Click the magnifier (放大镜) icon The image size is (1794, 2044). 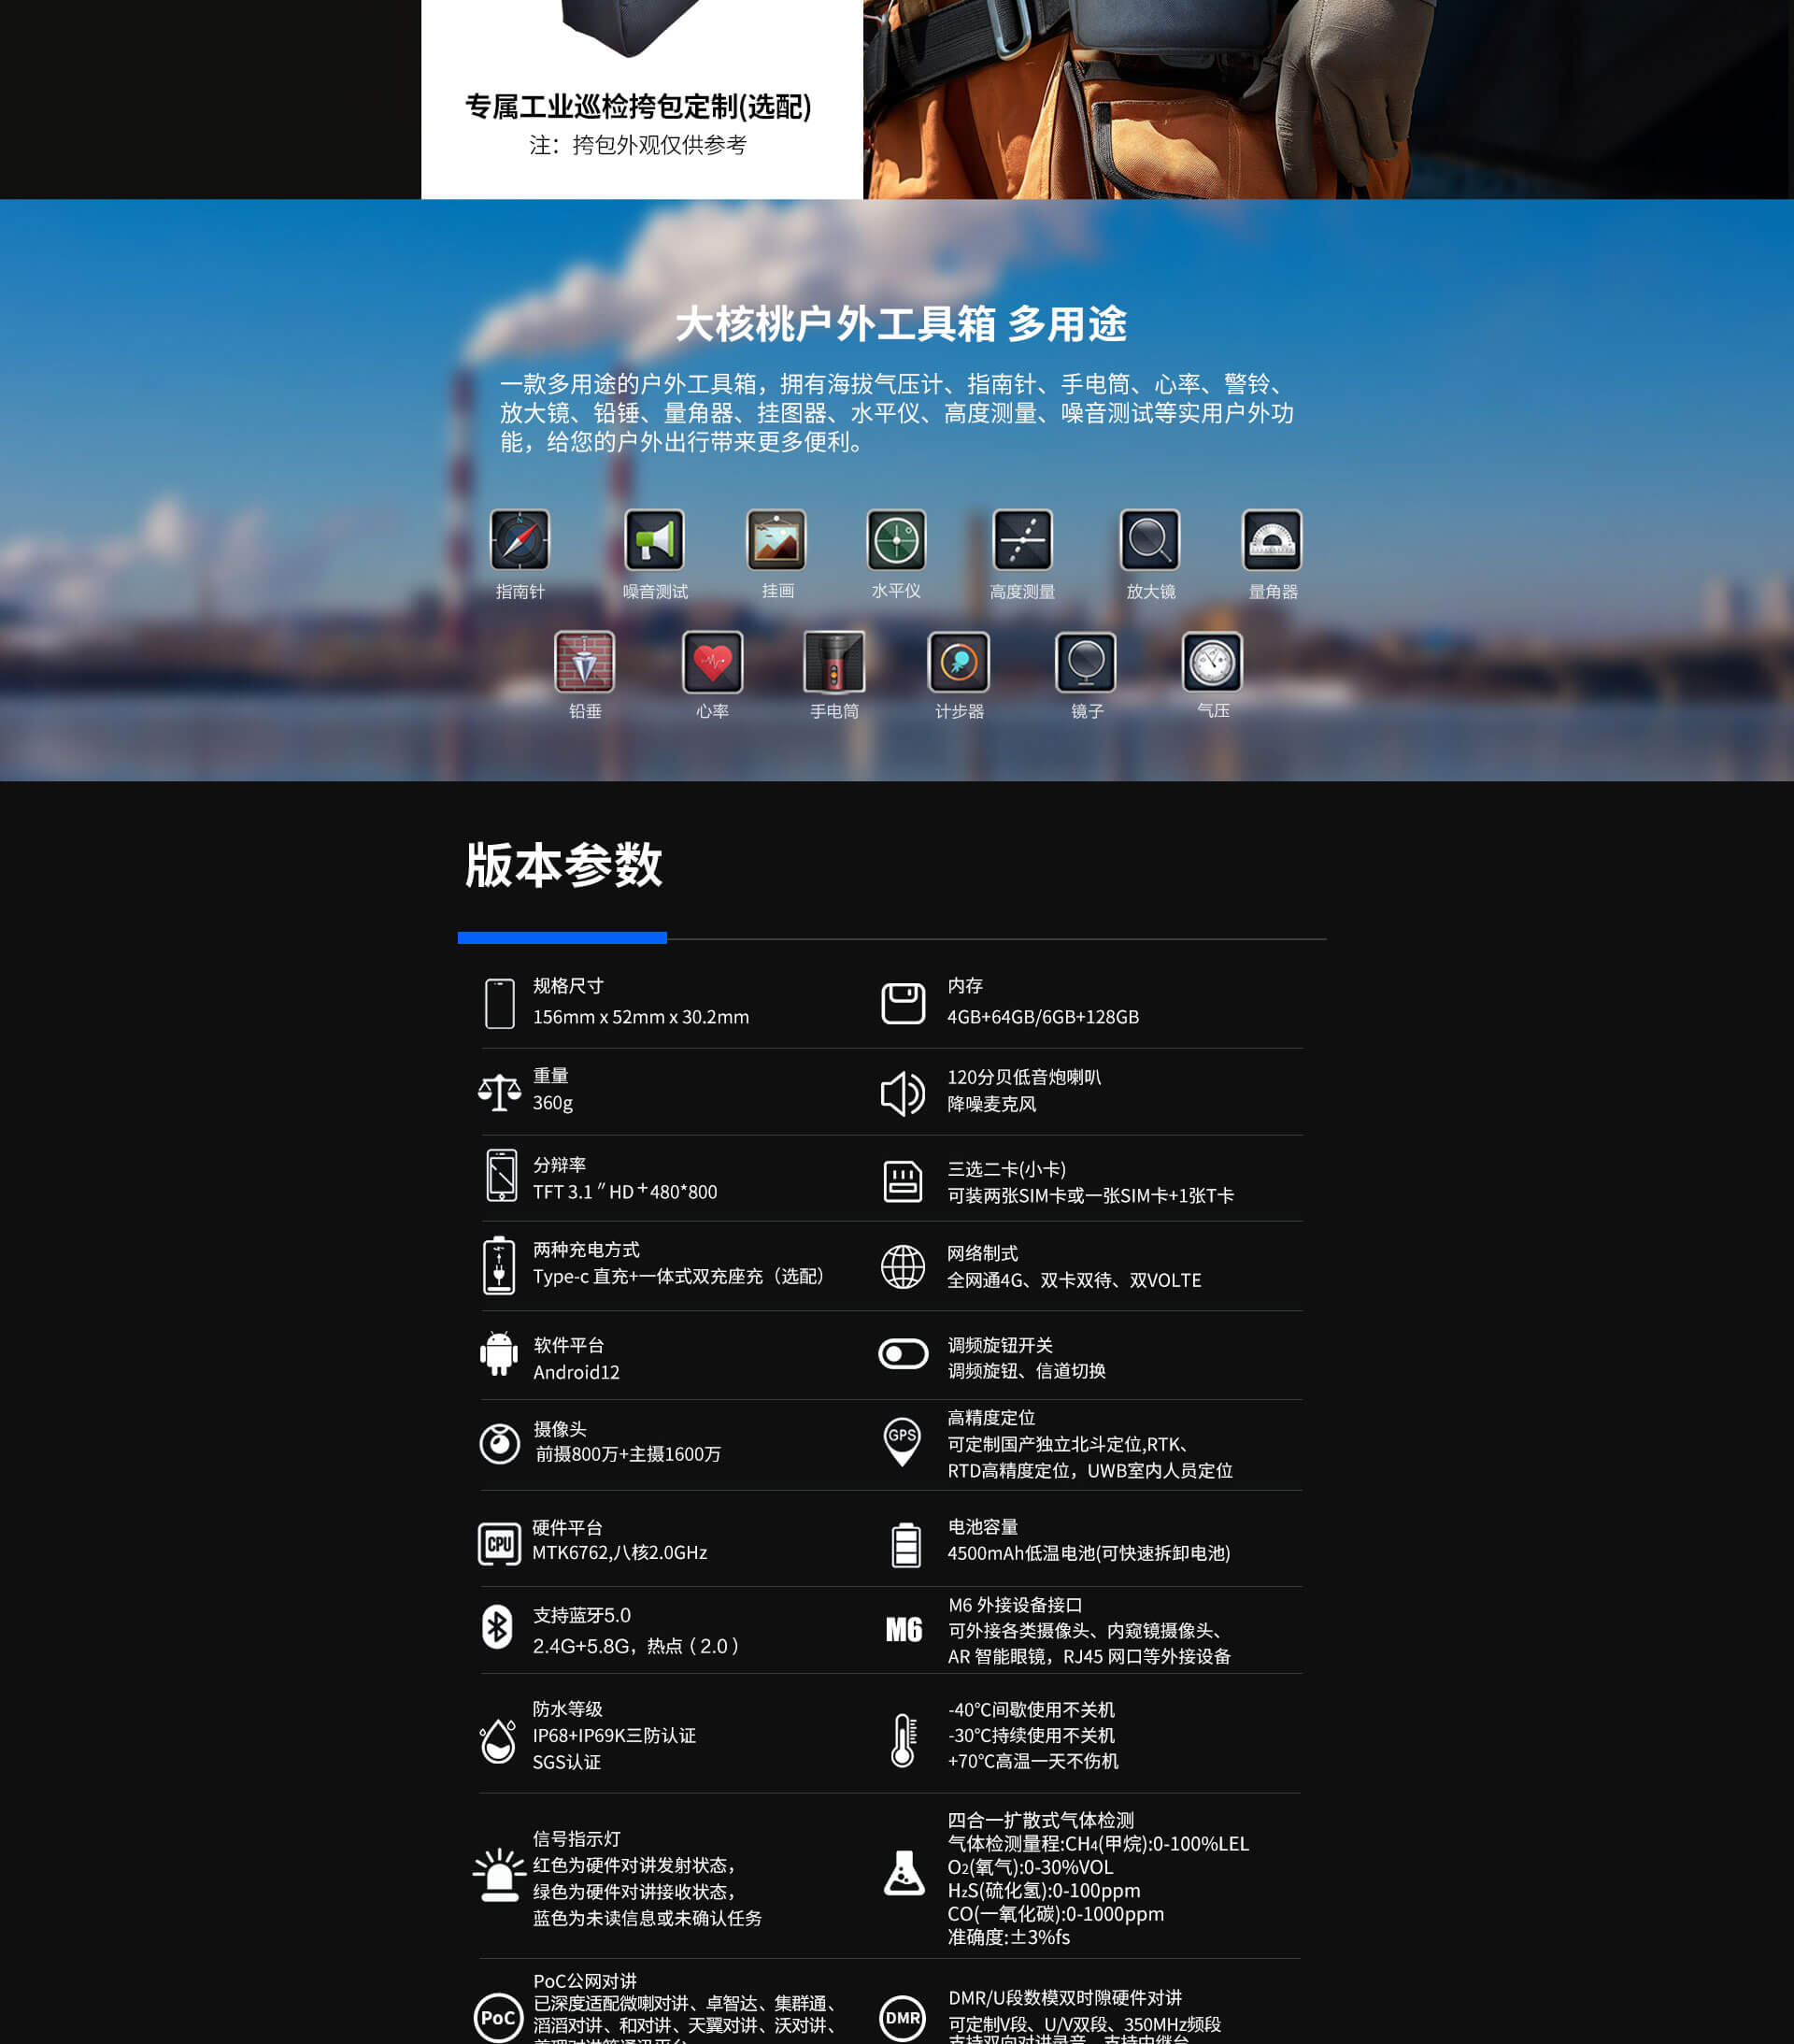click(1150, 540)
